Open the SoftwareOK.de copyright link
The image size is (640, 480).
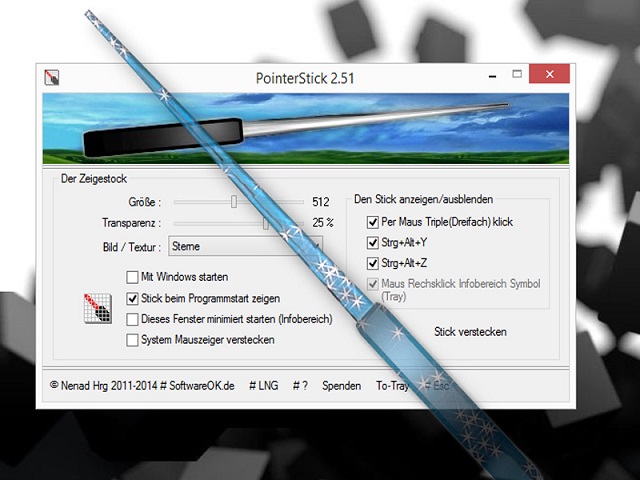click(142, 386)
